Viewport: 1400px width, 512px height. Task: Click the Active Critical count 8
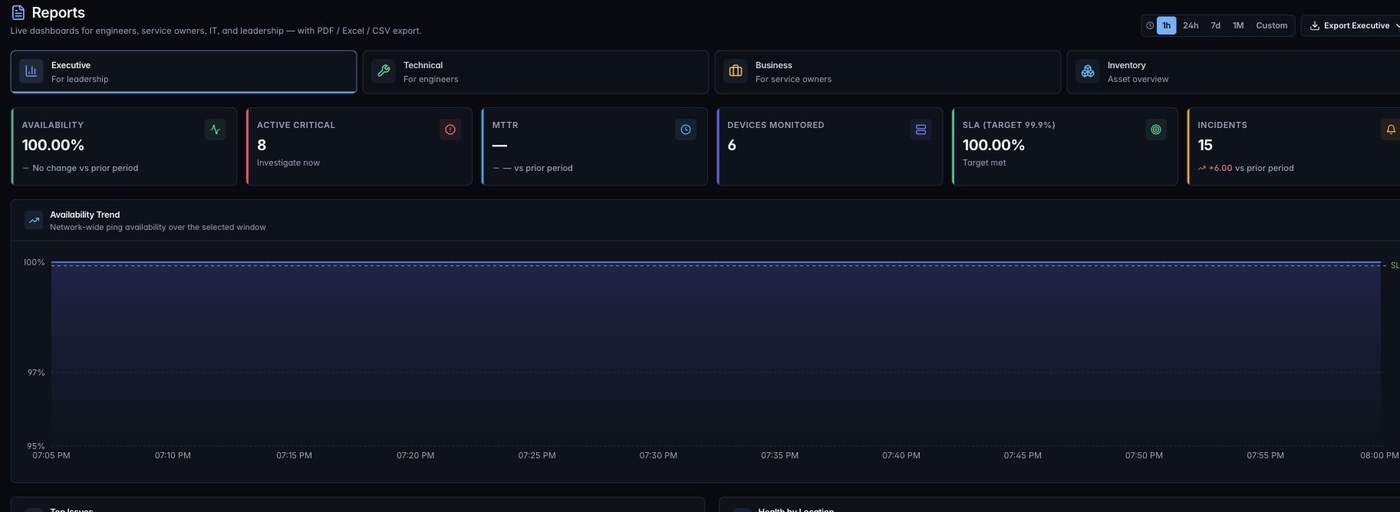(262, 145)
